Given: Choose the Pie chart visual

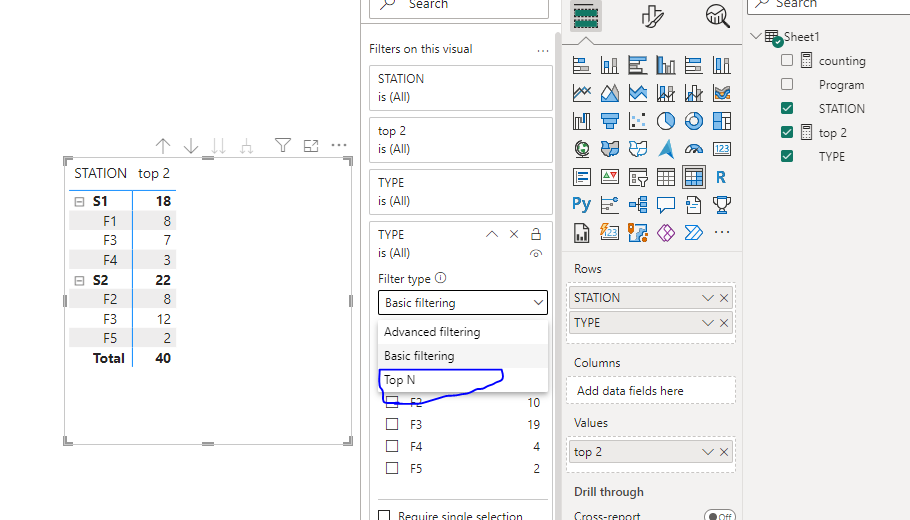Looking at the screenshot, I should 666,121.
